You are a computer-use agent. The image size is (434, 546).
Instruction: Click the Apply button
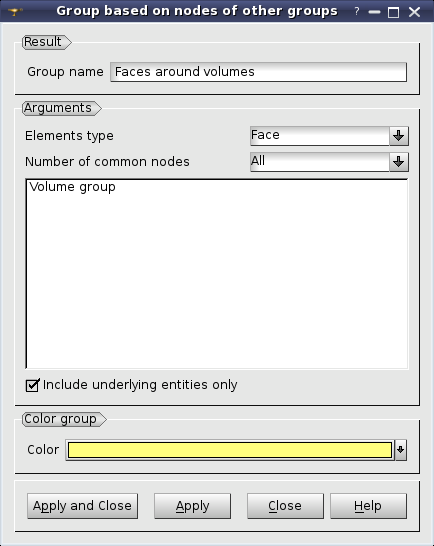click(193, 506)
